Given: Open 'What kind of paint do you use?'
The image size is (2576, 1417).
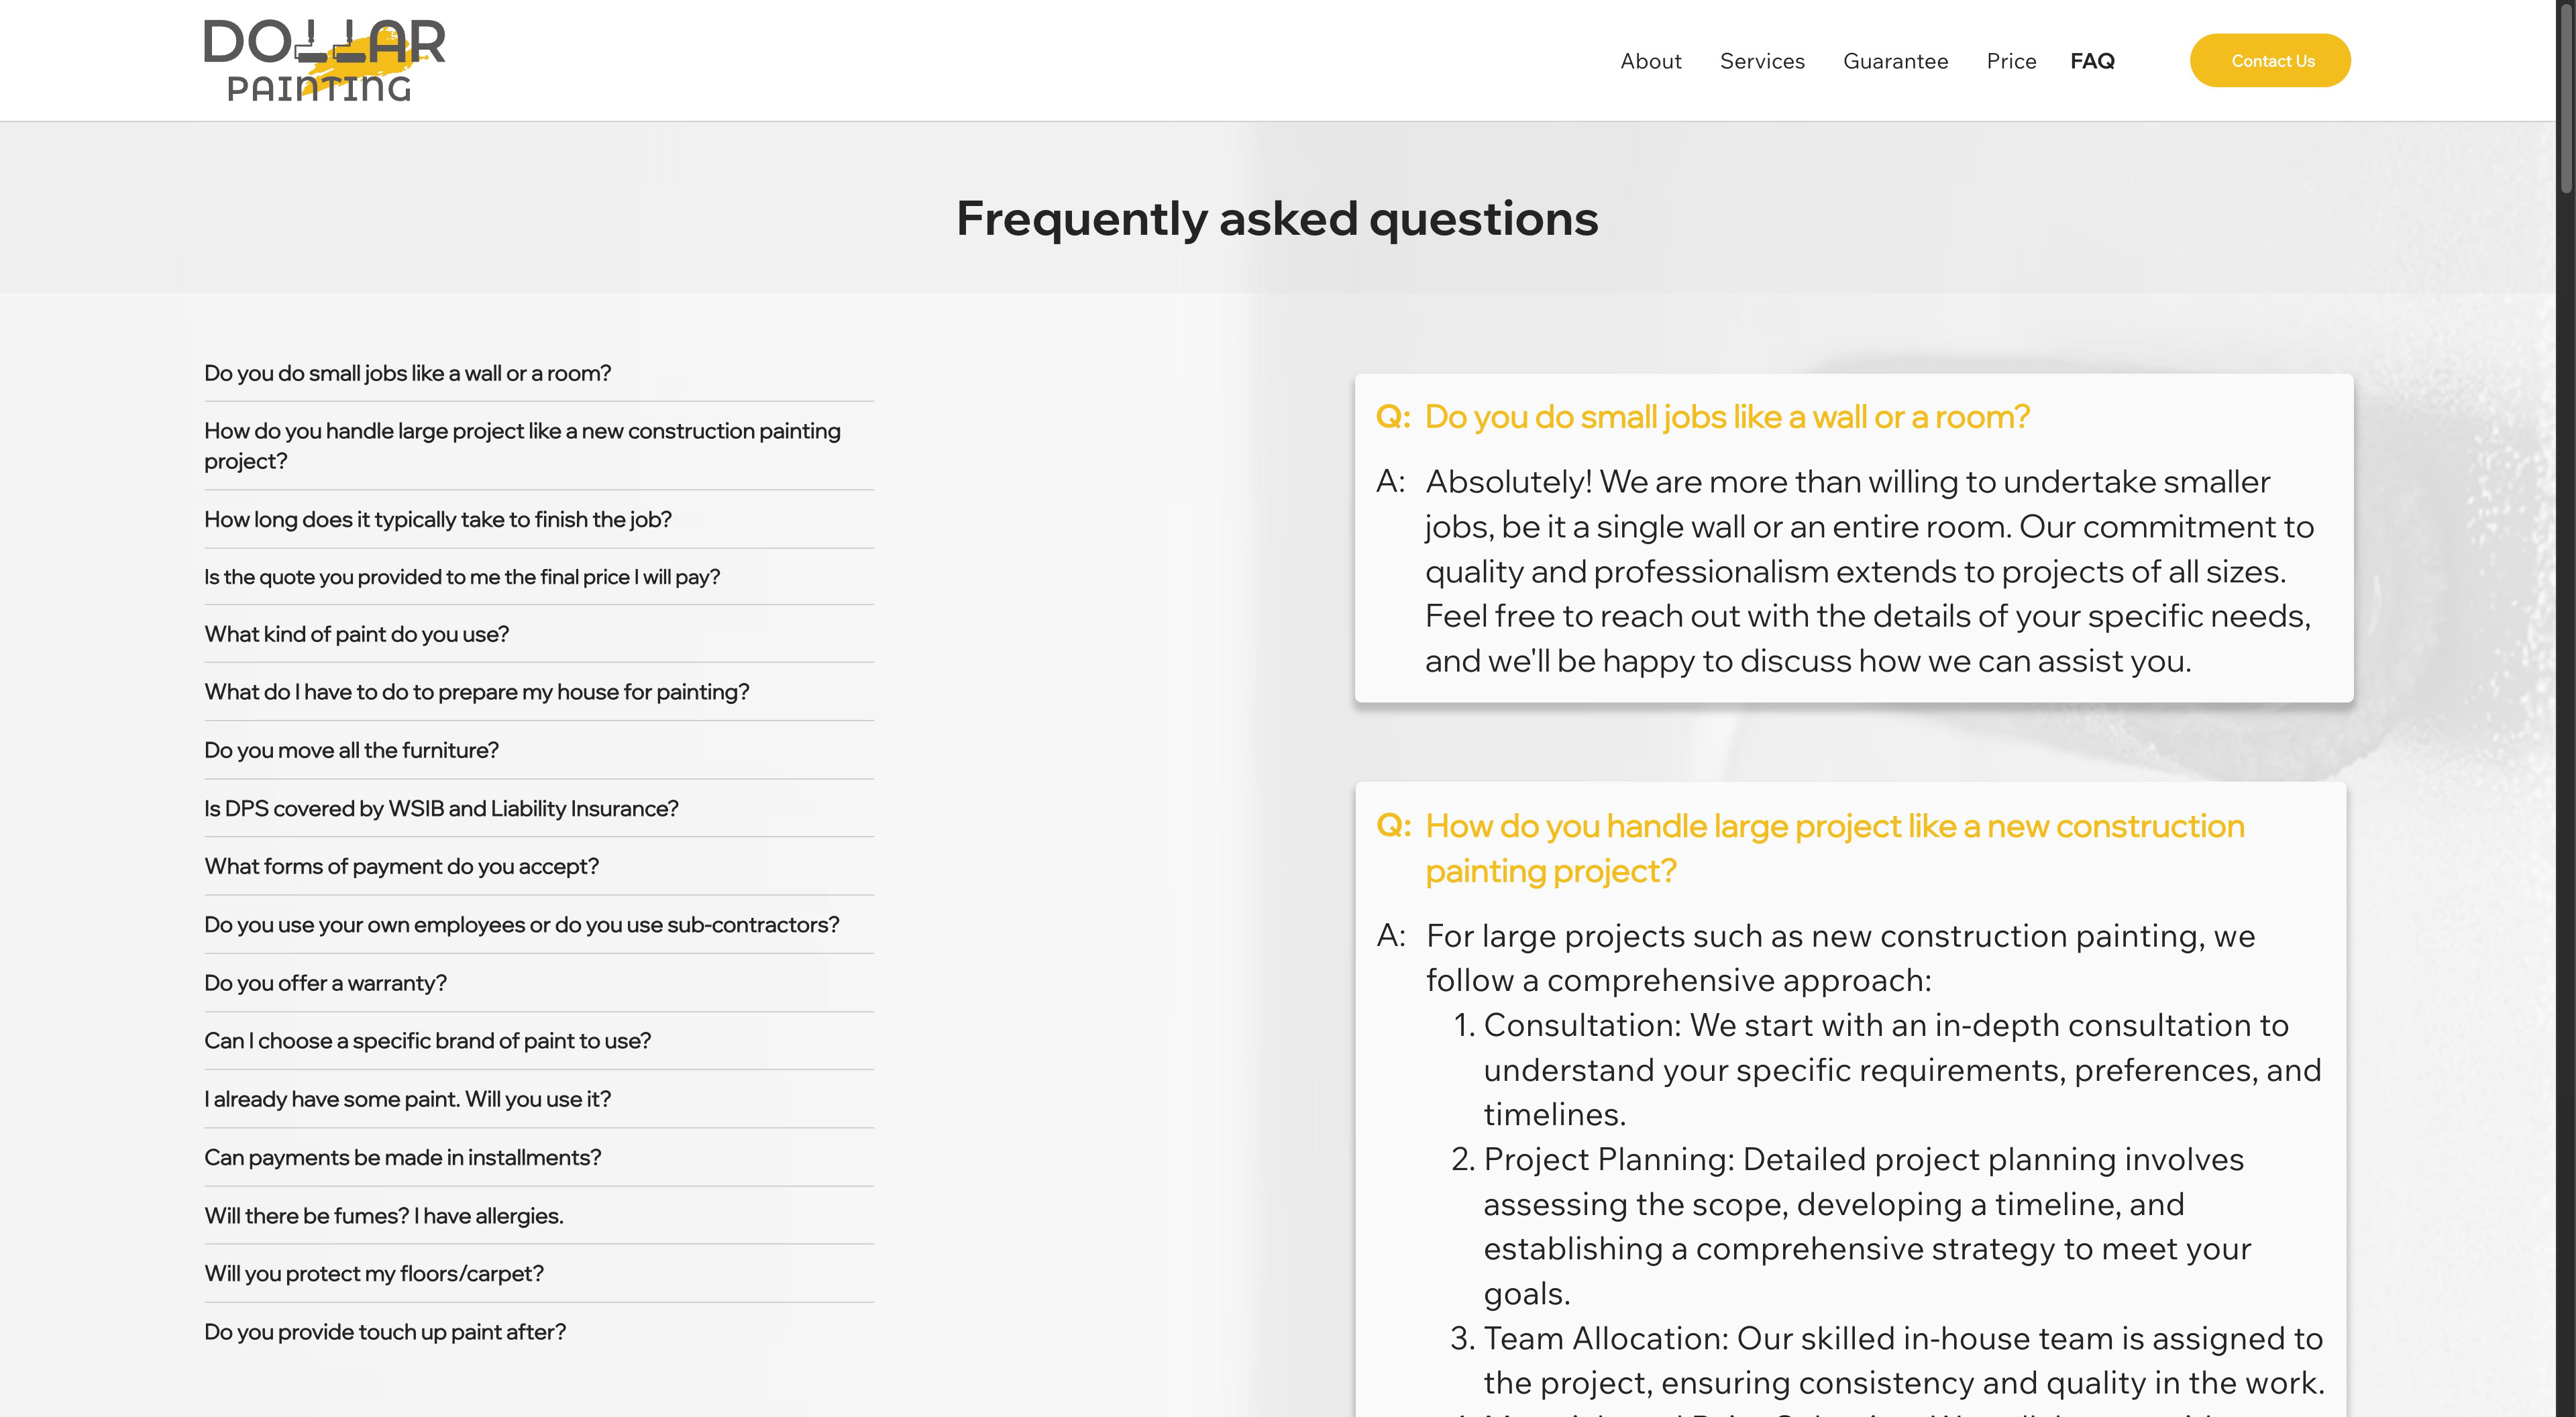Looking at the screenshot, I should pyautogui.click(x=356, y=634).
